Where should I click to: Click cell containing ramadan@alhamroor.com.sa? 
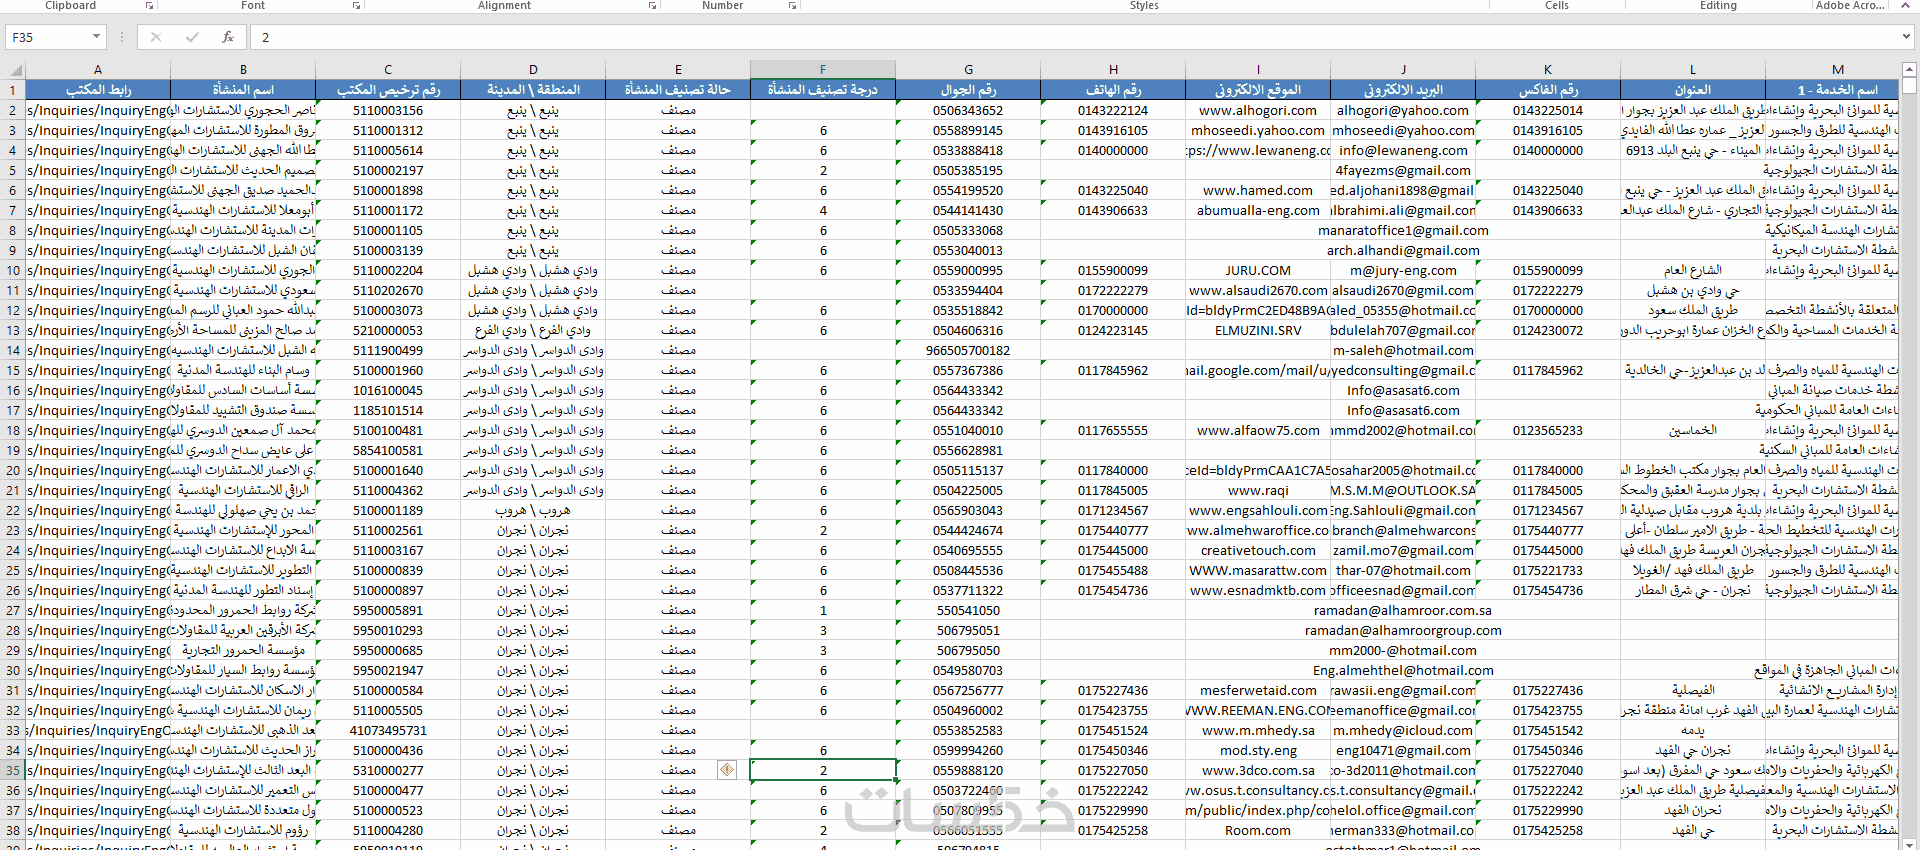pyautogui.click(x=1403, y=610)
